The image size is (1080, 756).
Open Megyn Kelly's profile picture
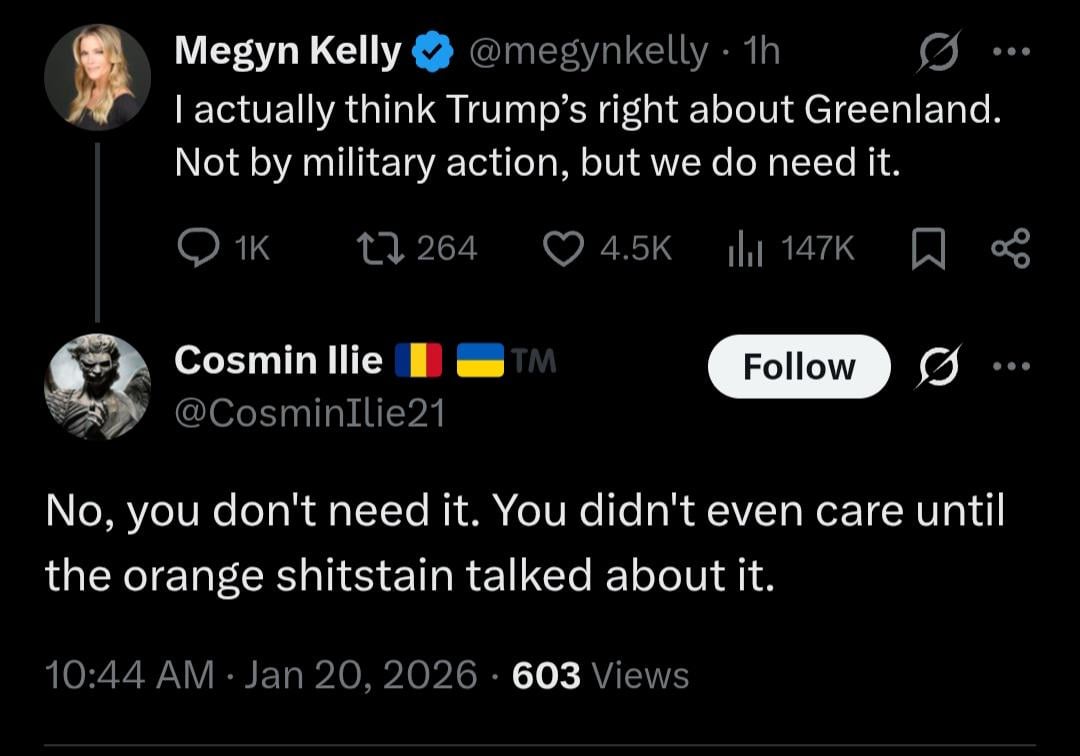tap(98, 78)
